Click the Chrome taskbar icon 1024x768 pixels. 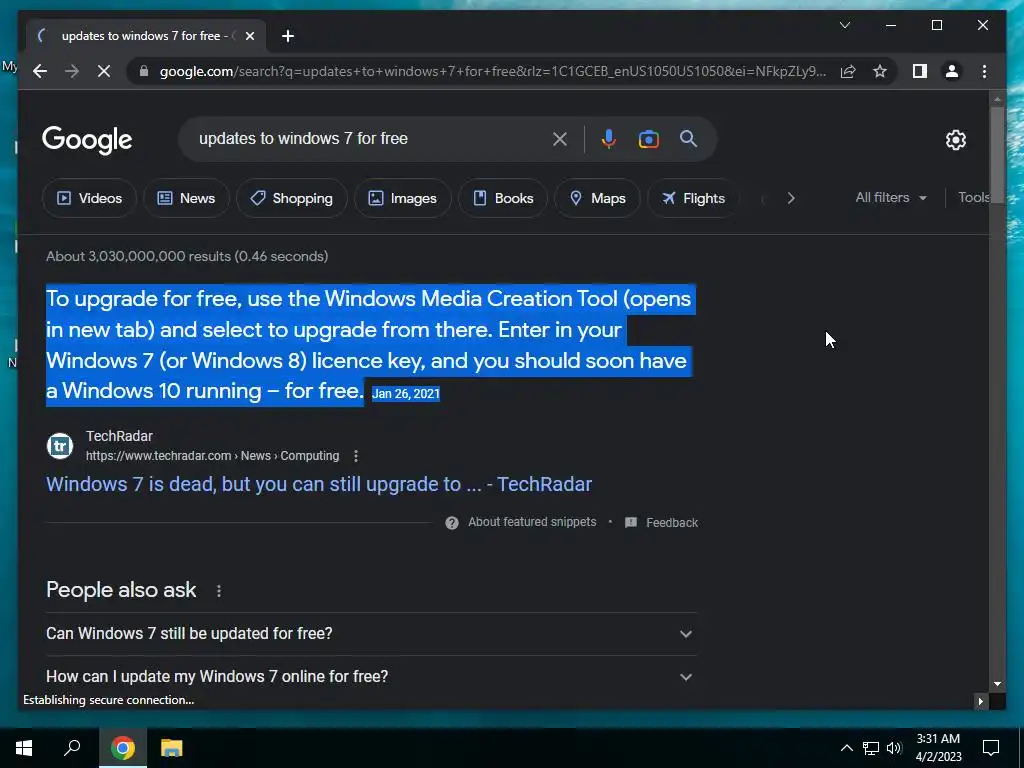pyautogui.click(x=123, y=748)
